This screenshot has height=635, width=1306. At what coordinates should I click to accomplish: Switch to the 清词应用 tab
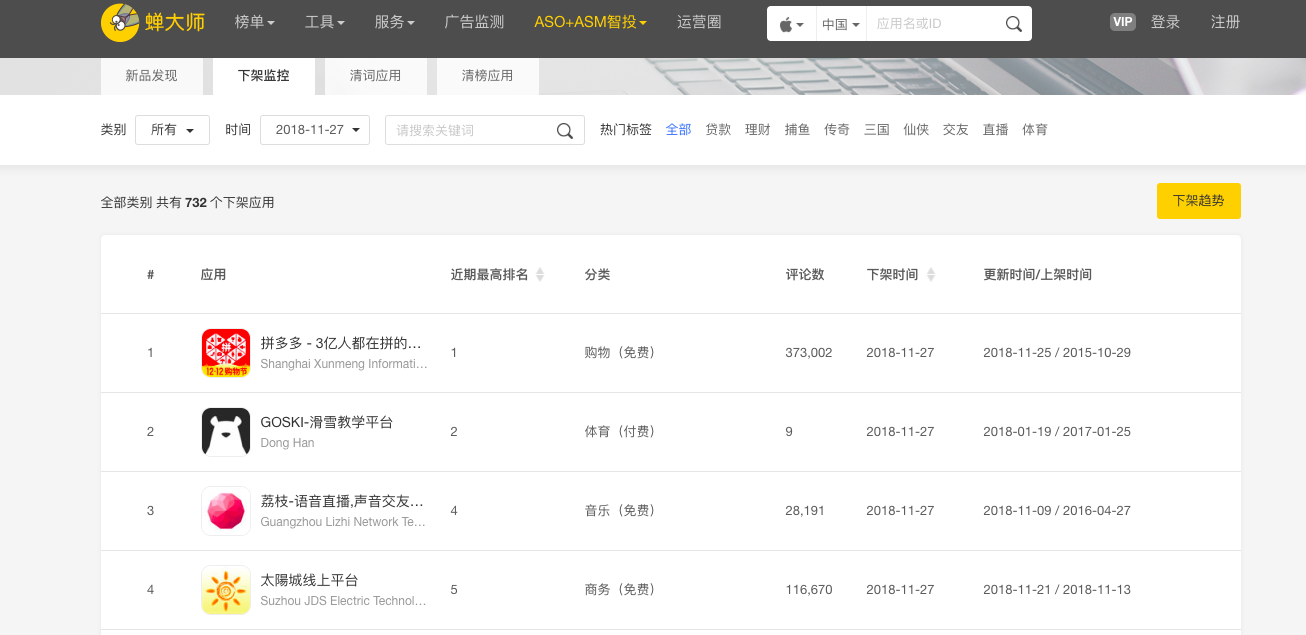click(376, 76)
